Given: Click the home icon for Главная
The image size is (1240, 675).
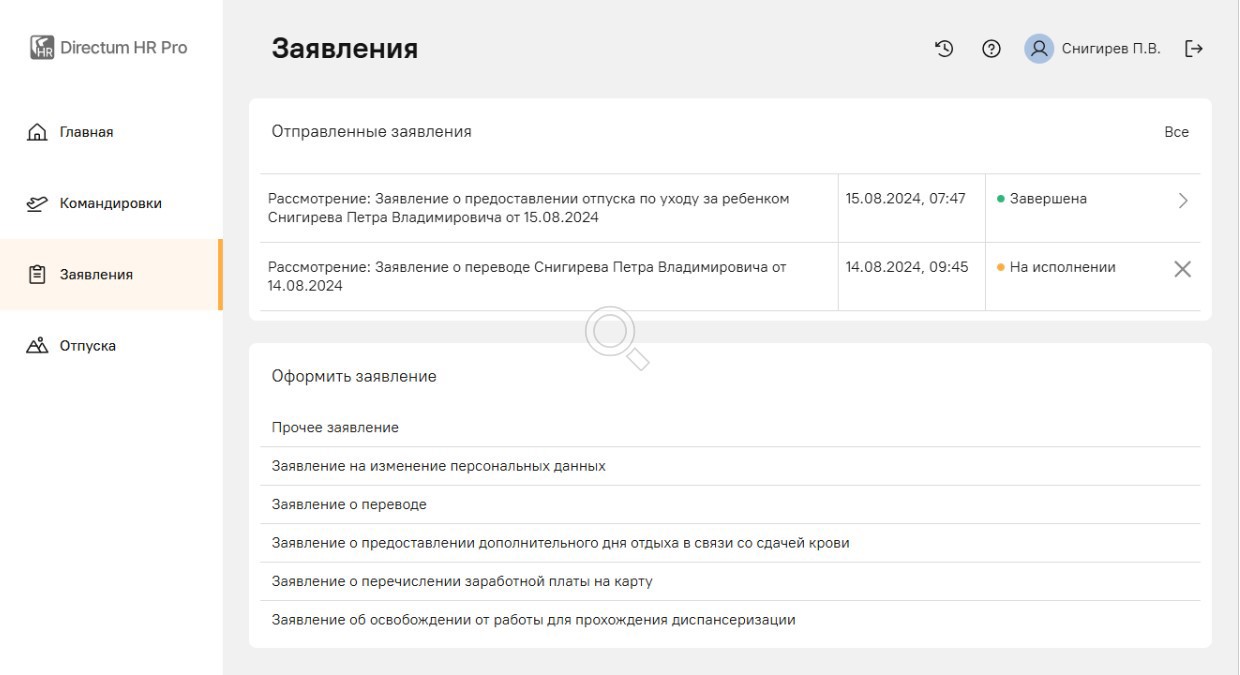Looking at the screenshot, I should coord(37,133).
